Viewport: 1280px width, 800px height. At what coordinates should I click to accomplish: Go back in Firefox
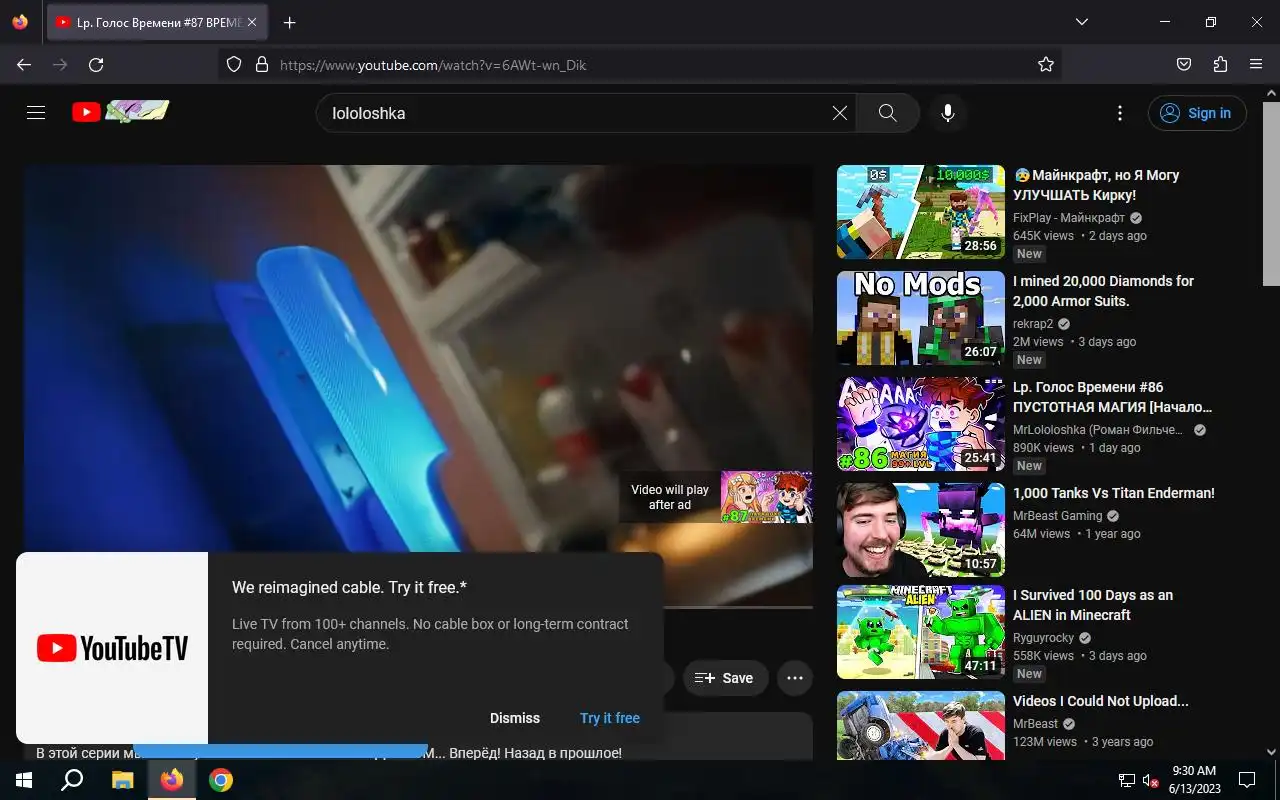24,64
